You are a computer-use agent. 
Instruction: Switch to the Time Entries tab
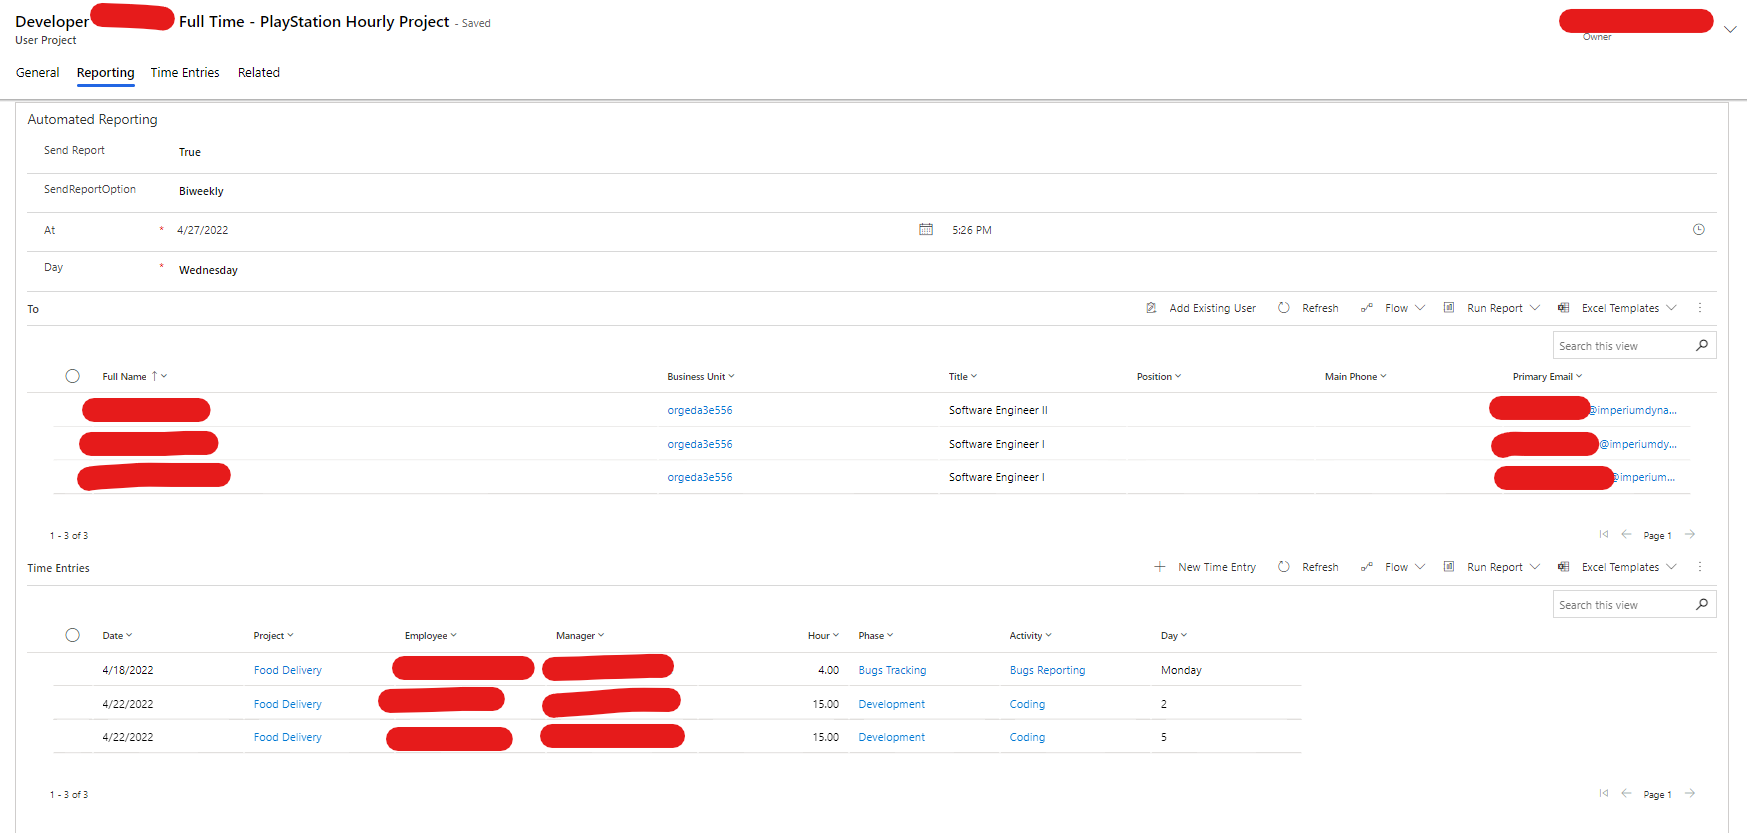coord(185,73)
